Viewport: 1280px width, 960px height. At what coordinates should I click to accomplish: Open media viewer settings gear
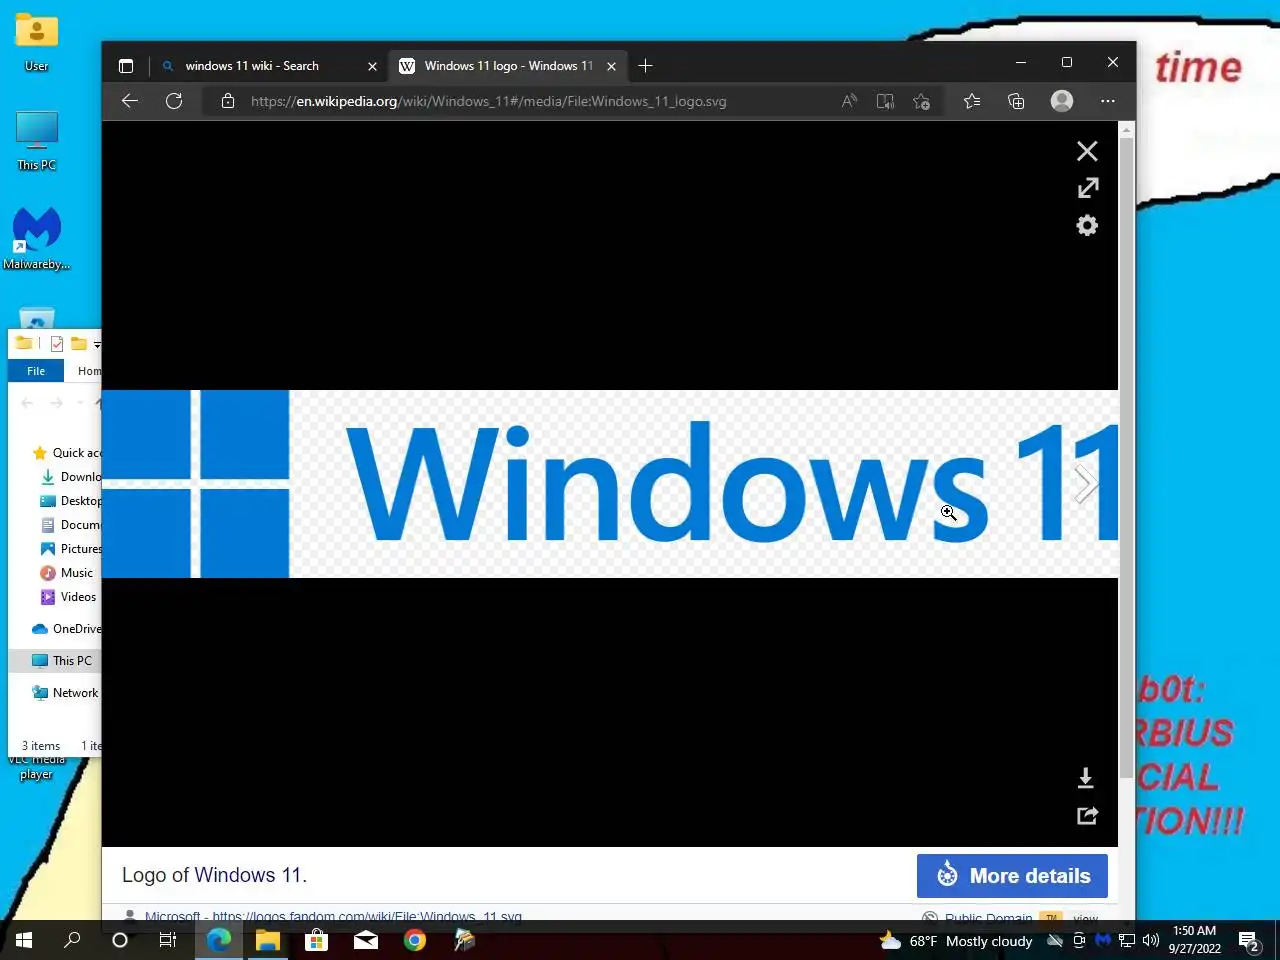point(1087,226)
